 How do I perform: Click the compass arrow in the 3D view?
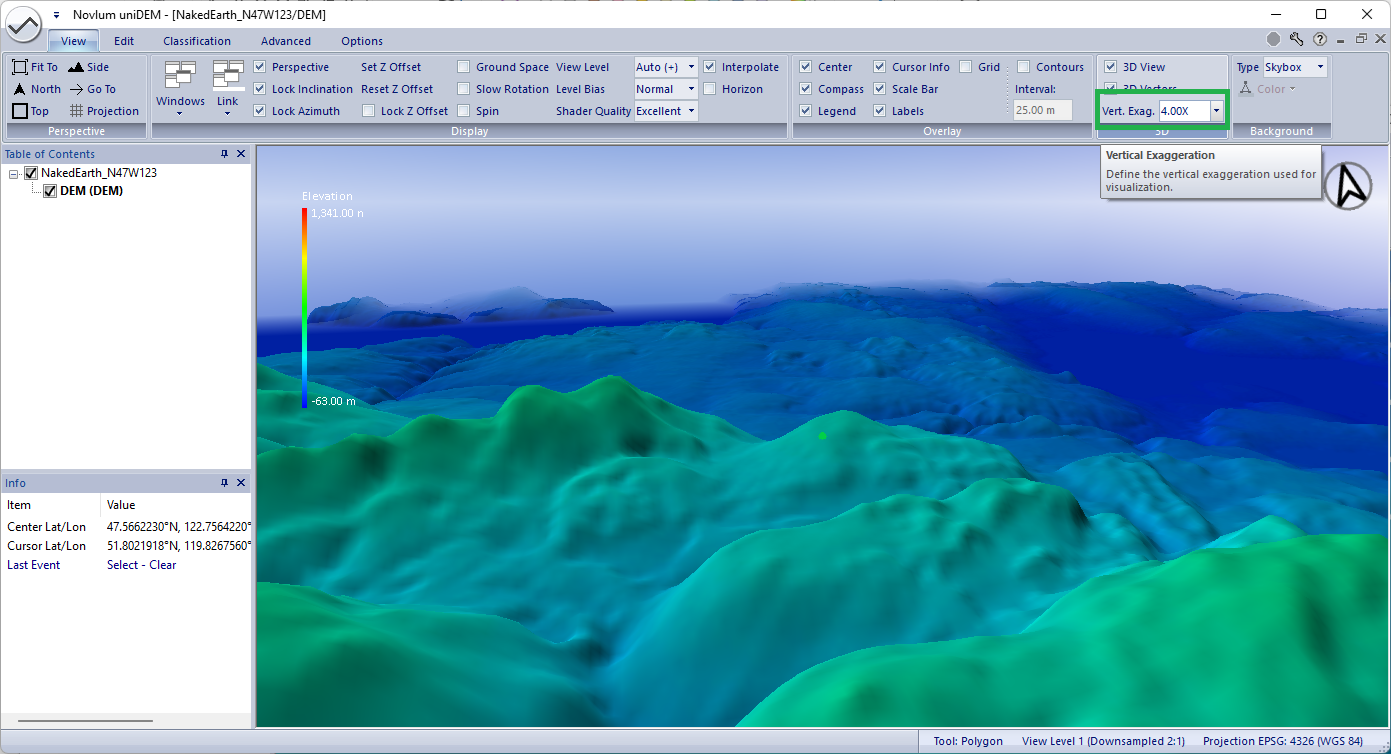(1348, 186)
